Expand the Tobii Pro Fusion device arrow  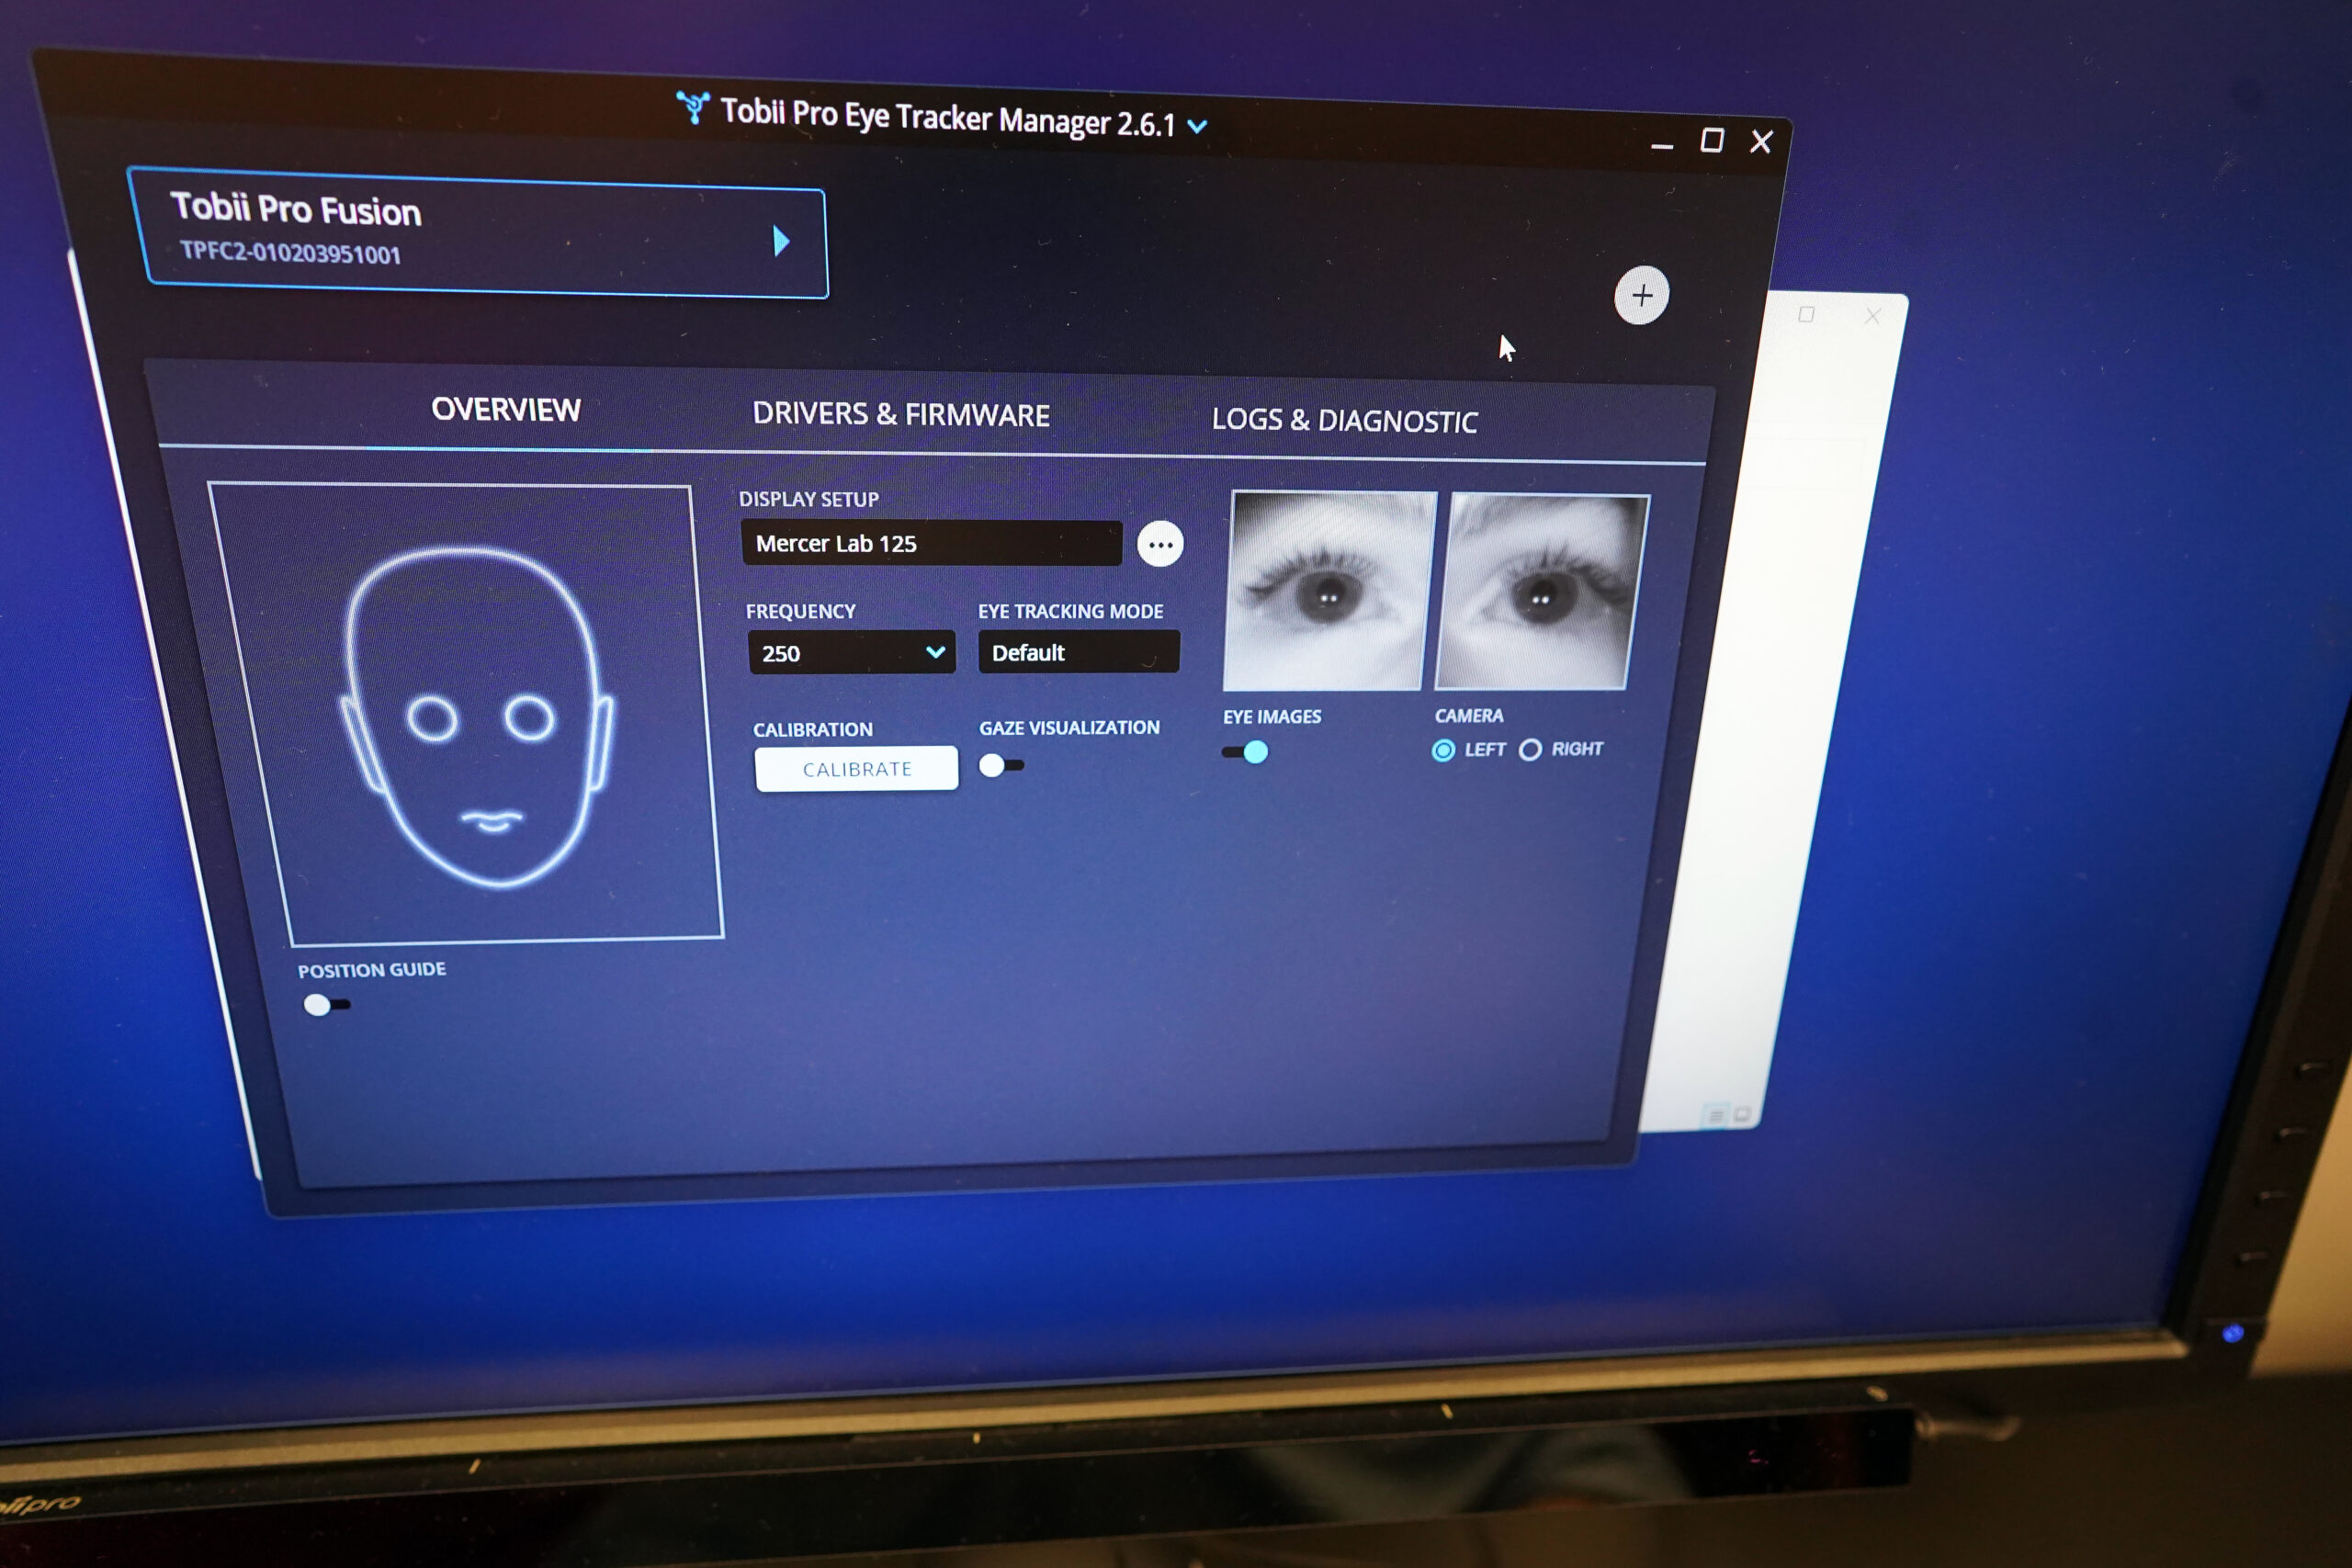pos(781,241)
